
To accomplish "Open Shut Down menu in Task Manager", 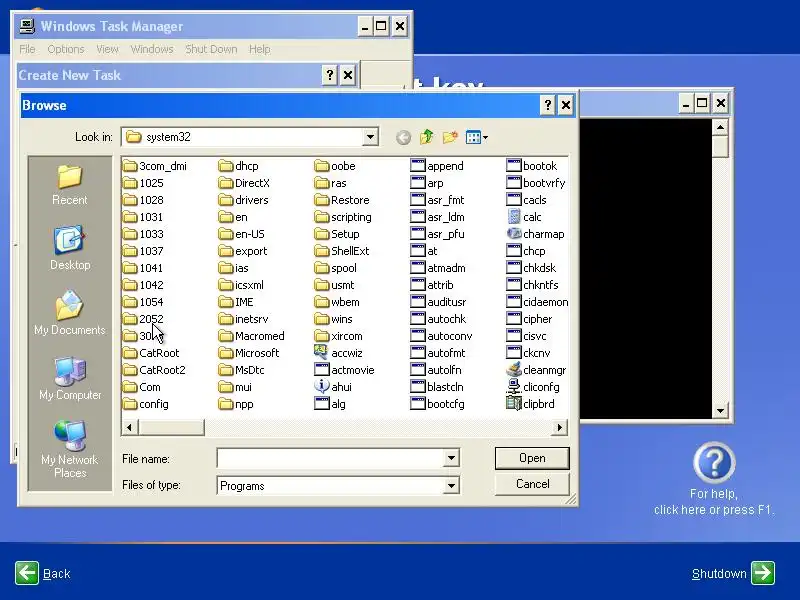I will coord(211,49).
